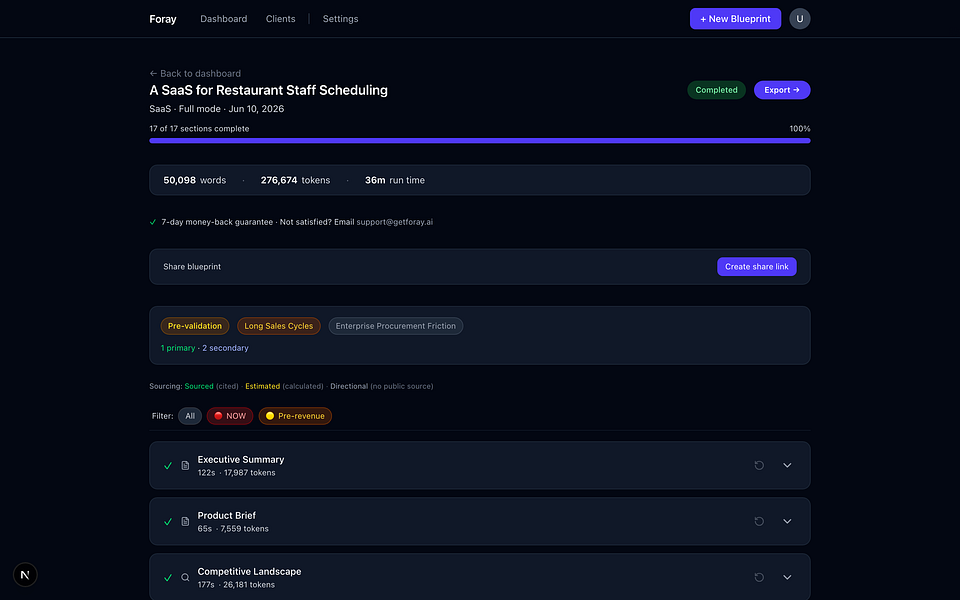Open the Settings nav item
960x600 pixels.
[x=340, y=19]
